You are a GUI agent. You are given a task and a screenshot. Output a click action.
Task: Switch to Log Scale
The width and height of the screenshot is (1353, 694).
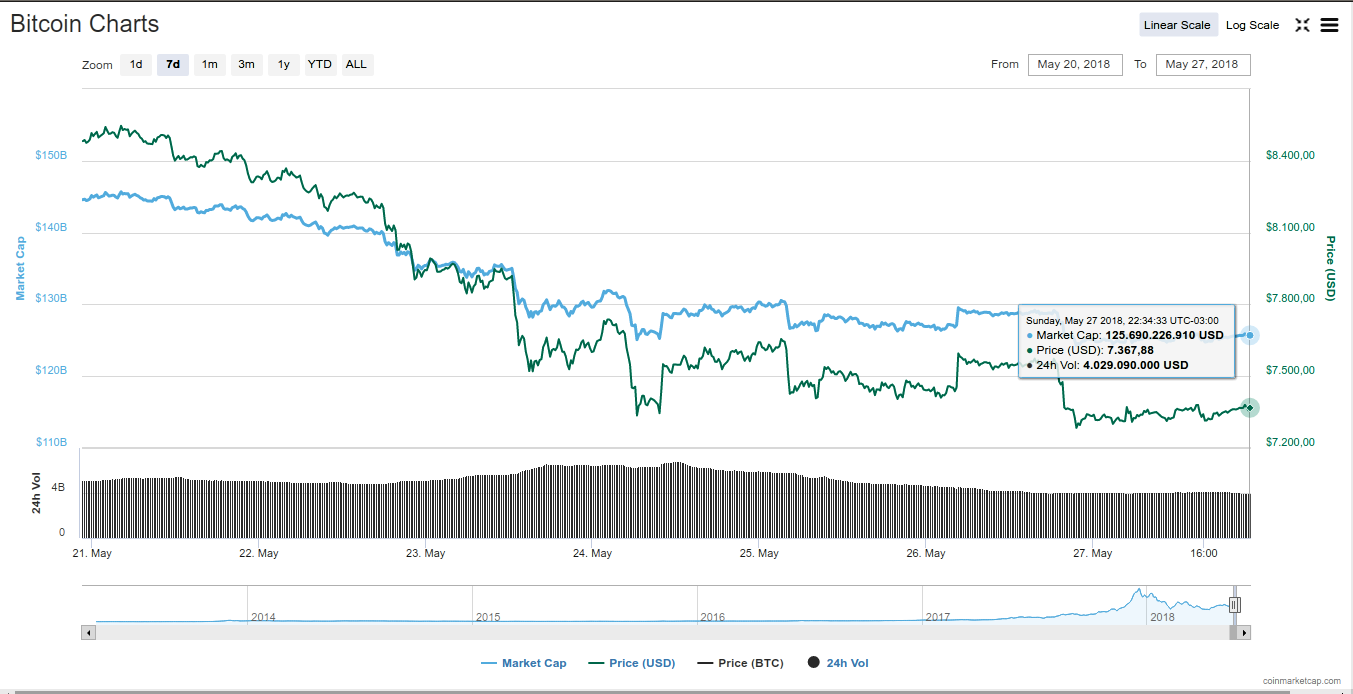[1252, 25]
